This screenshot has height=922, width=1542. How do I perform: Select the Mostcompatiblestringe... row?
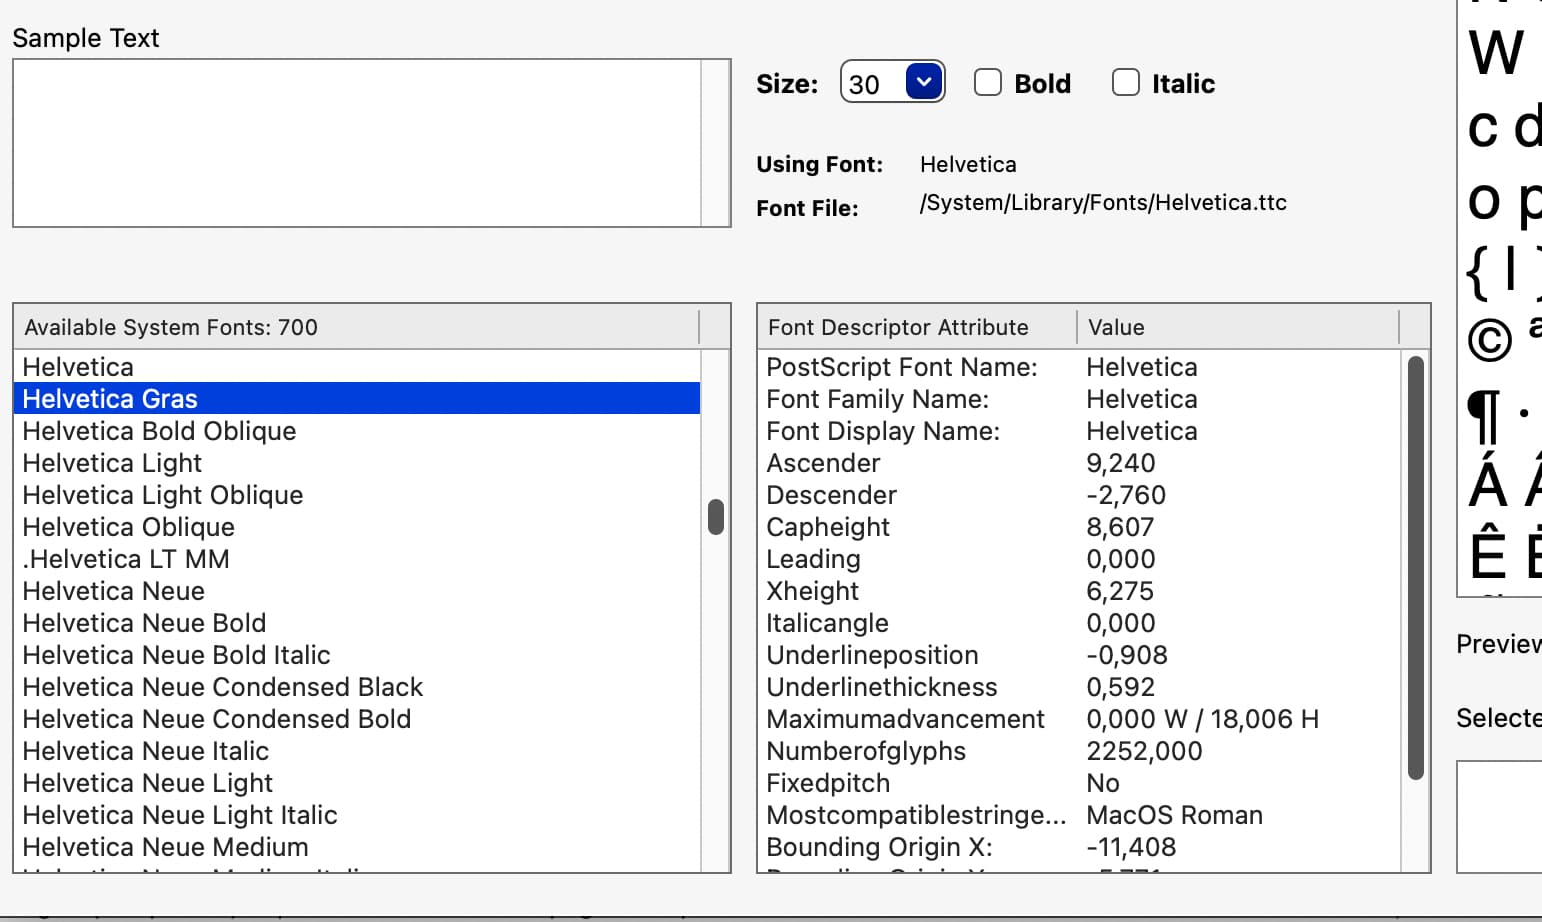[1080, 815]
